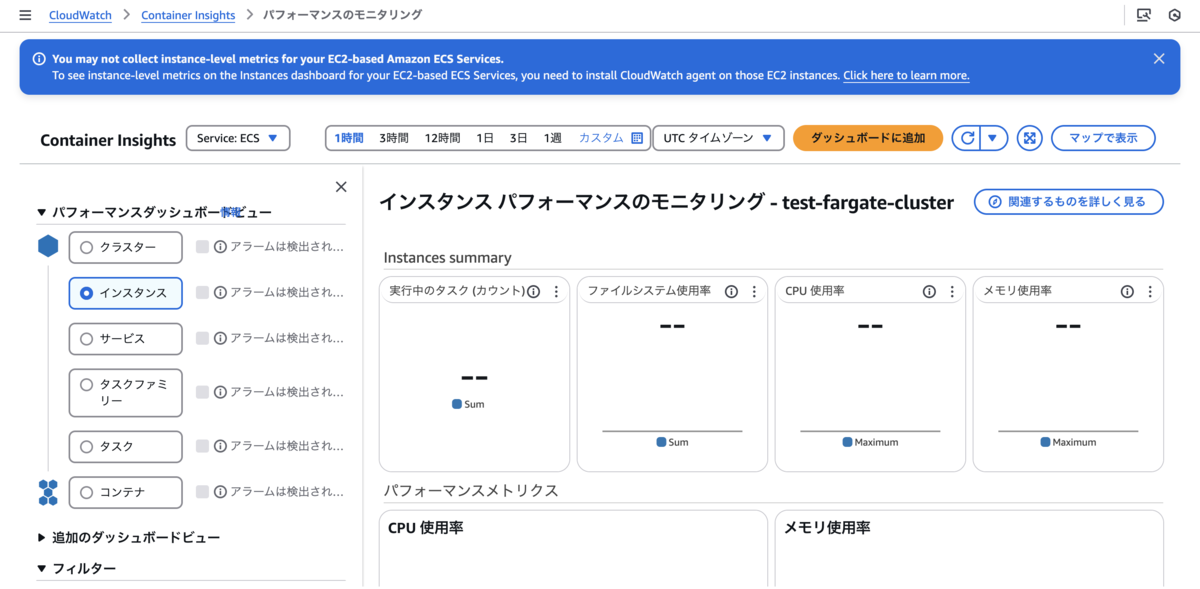Open the Click here to learn more link
The width and height of the screenshot is (1200, 589).
(x=906, y=75)
